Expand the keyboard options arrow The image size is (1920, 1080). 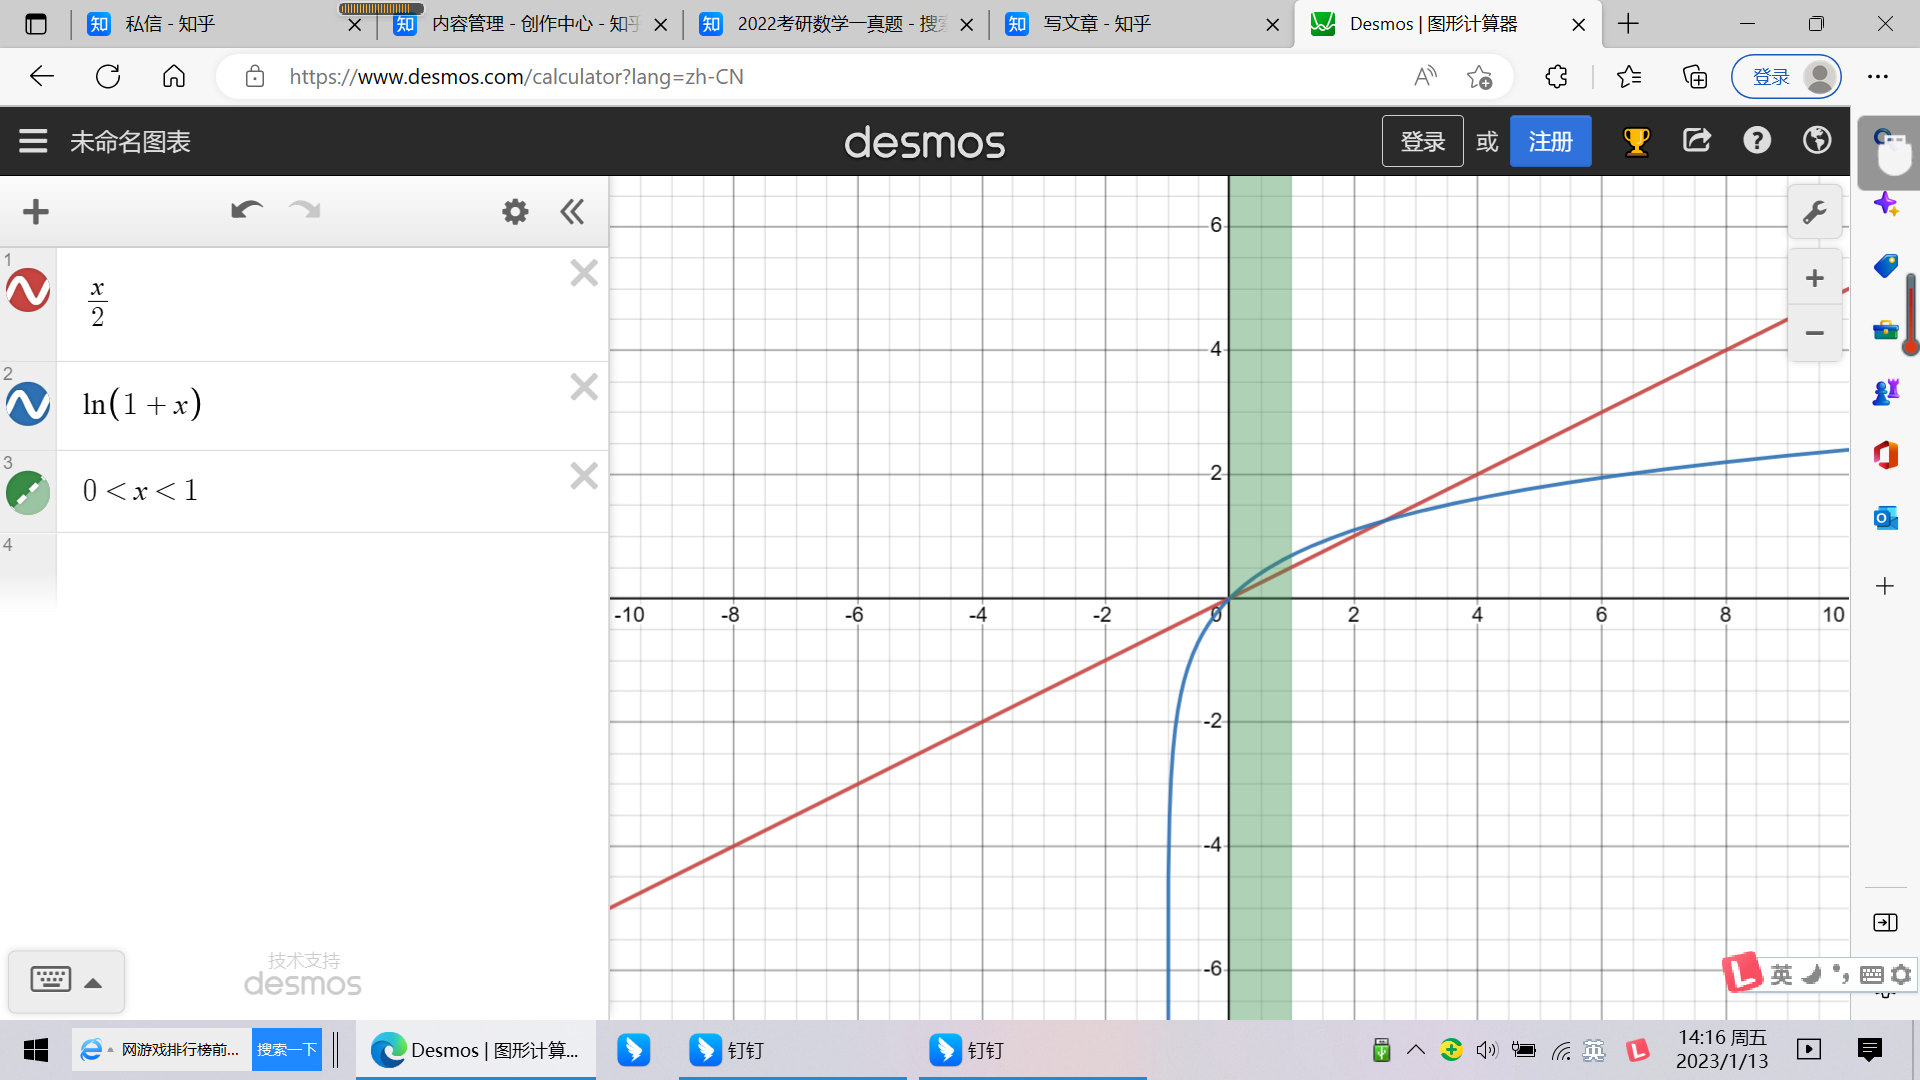(93, 983)
